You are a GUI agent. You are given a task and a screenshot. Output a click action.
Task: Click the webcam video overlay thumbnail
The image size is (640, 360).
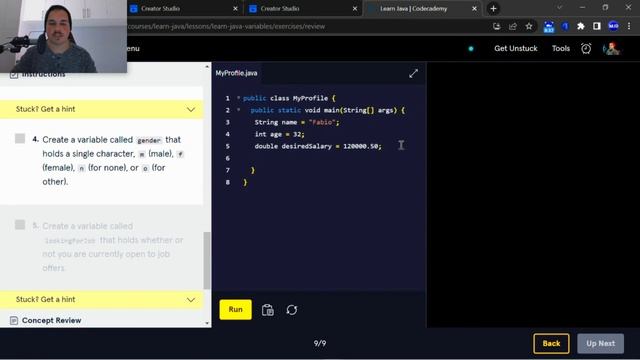[63, 36]
